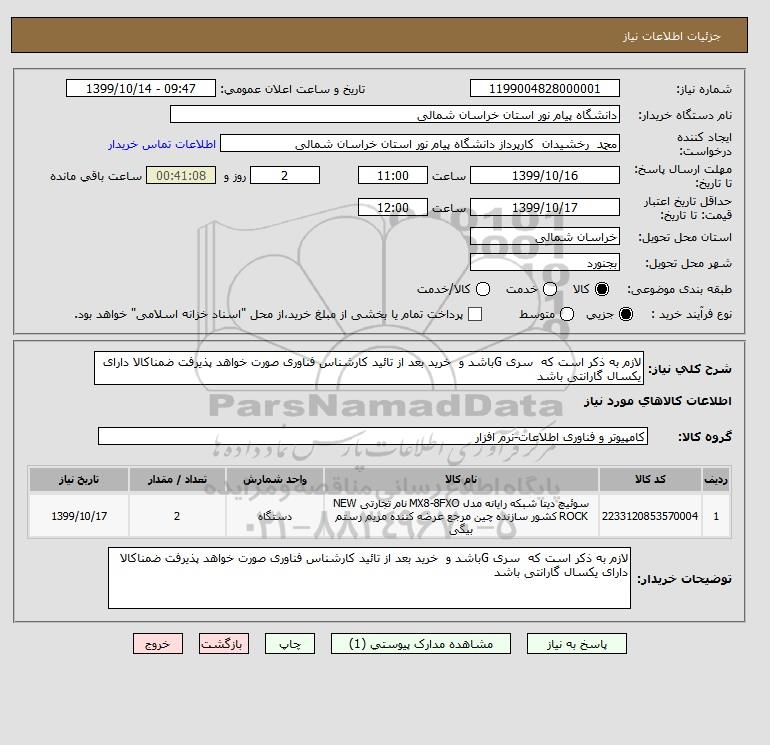The height and width of the screenshot is (745, 770).
Task: Click the label طبقه بندی موضوعی
Action: click(x=680, y=289)
